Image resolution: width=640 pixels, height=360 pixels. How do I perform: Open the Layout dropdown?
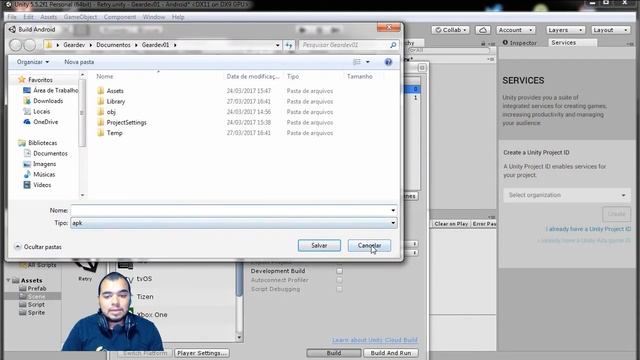611,30
